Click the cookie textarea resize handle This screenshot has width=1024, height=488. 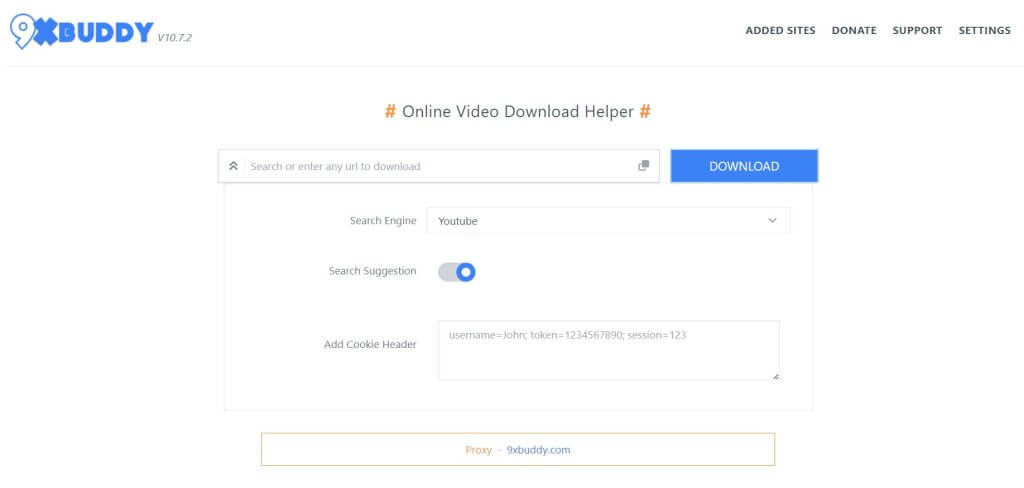click(x=774, y=375)
